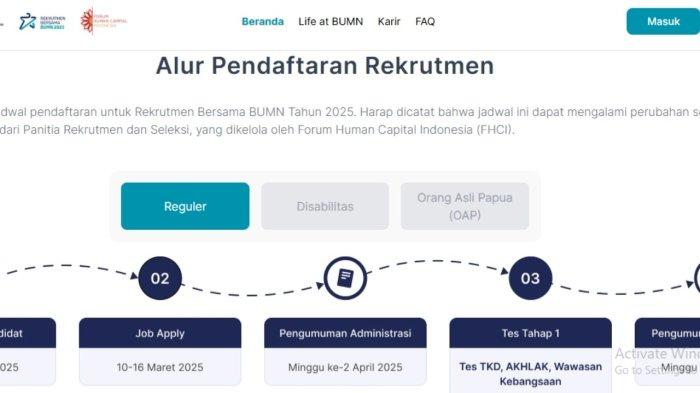700x393 pixels.
Task: Open the Karir navigation link
Action: pyautogui.click(x=389, y=21)
